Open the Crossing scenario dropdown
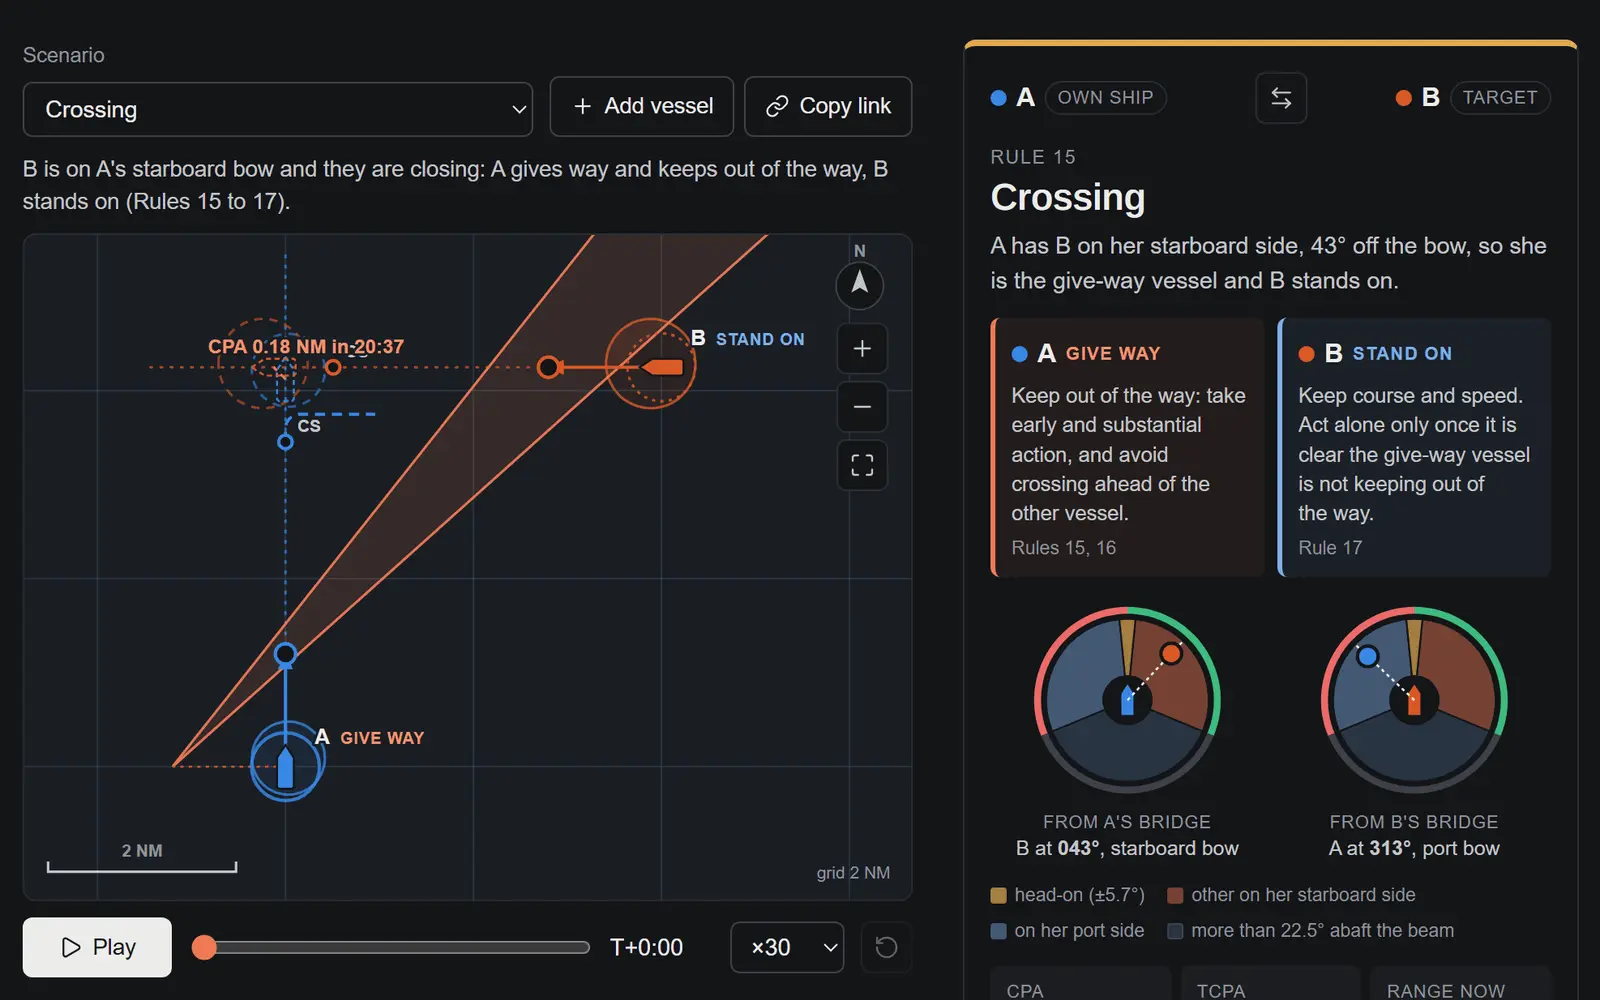This screenshot has width=1600, height=1000. [278, 109]
